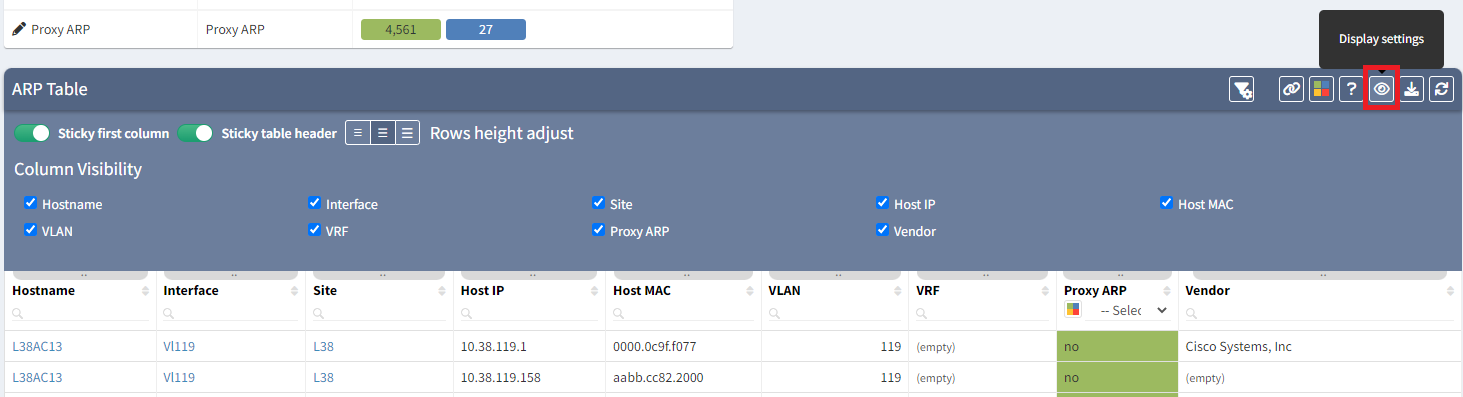
Task: Toggle the Display settings eye icon
Action: point(1381,89)
